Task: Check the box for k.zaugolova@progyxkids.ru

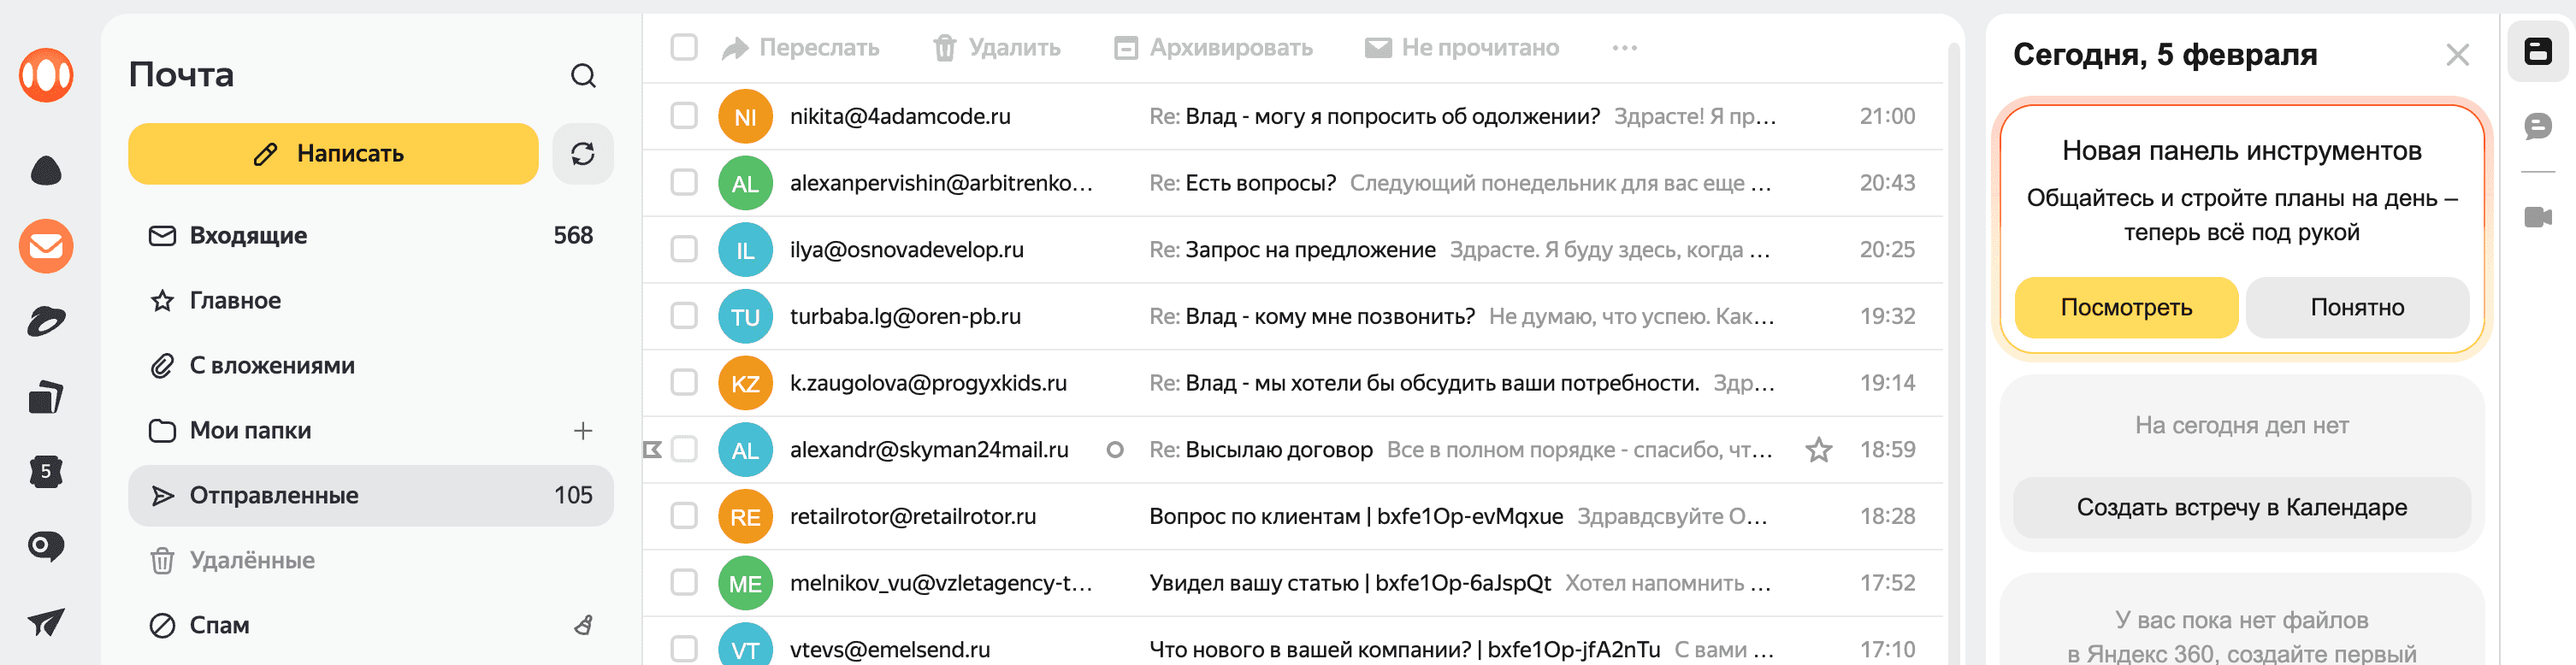Action: [x=684, y=383]
